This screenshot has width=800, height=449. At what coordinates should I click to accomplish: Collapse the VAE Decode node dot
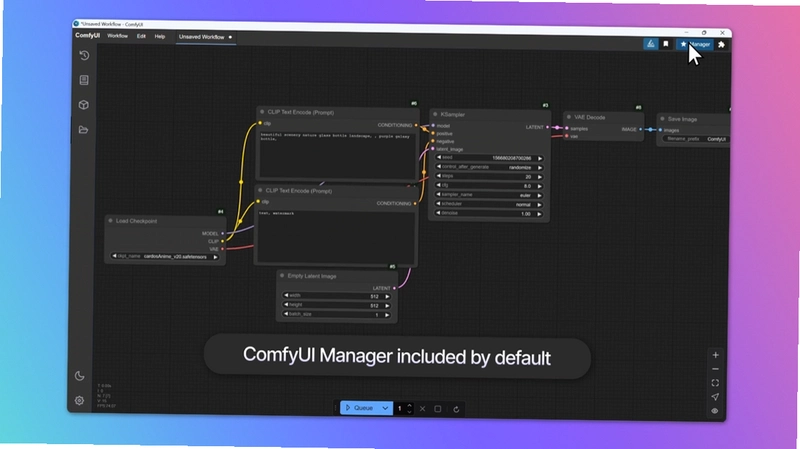[x=569, y=117]
